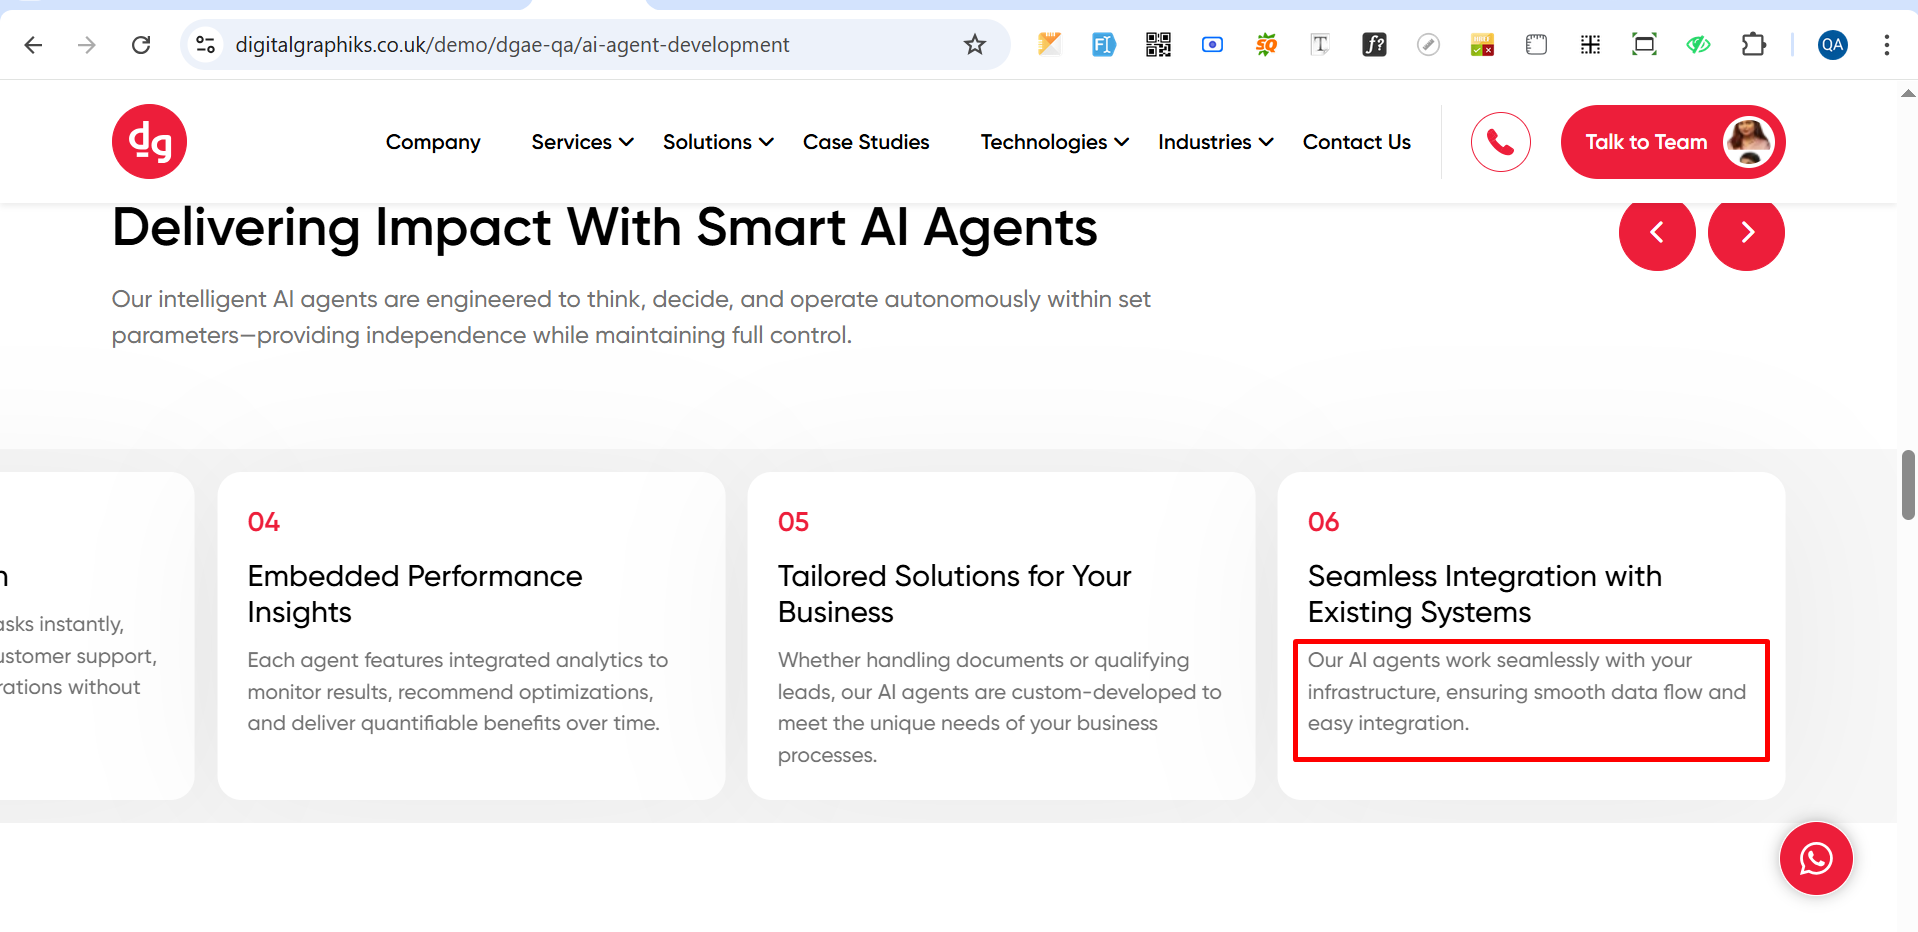Go to previous carousel slide
This screenshot has width=1918, height=932.
pyautogui.click(x=1656, y=232)
